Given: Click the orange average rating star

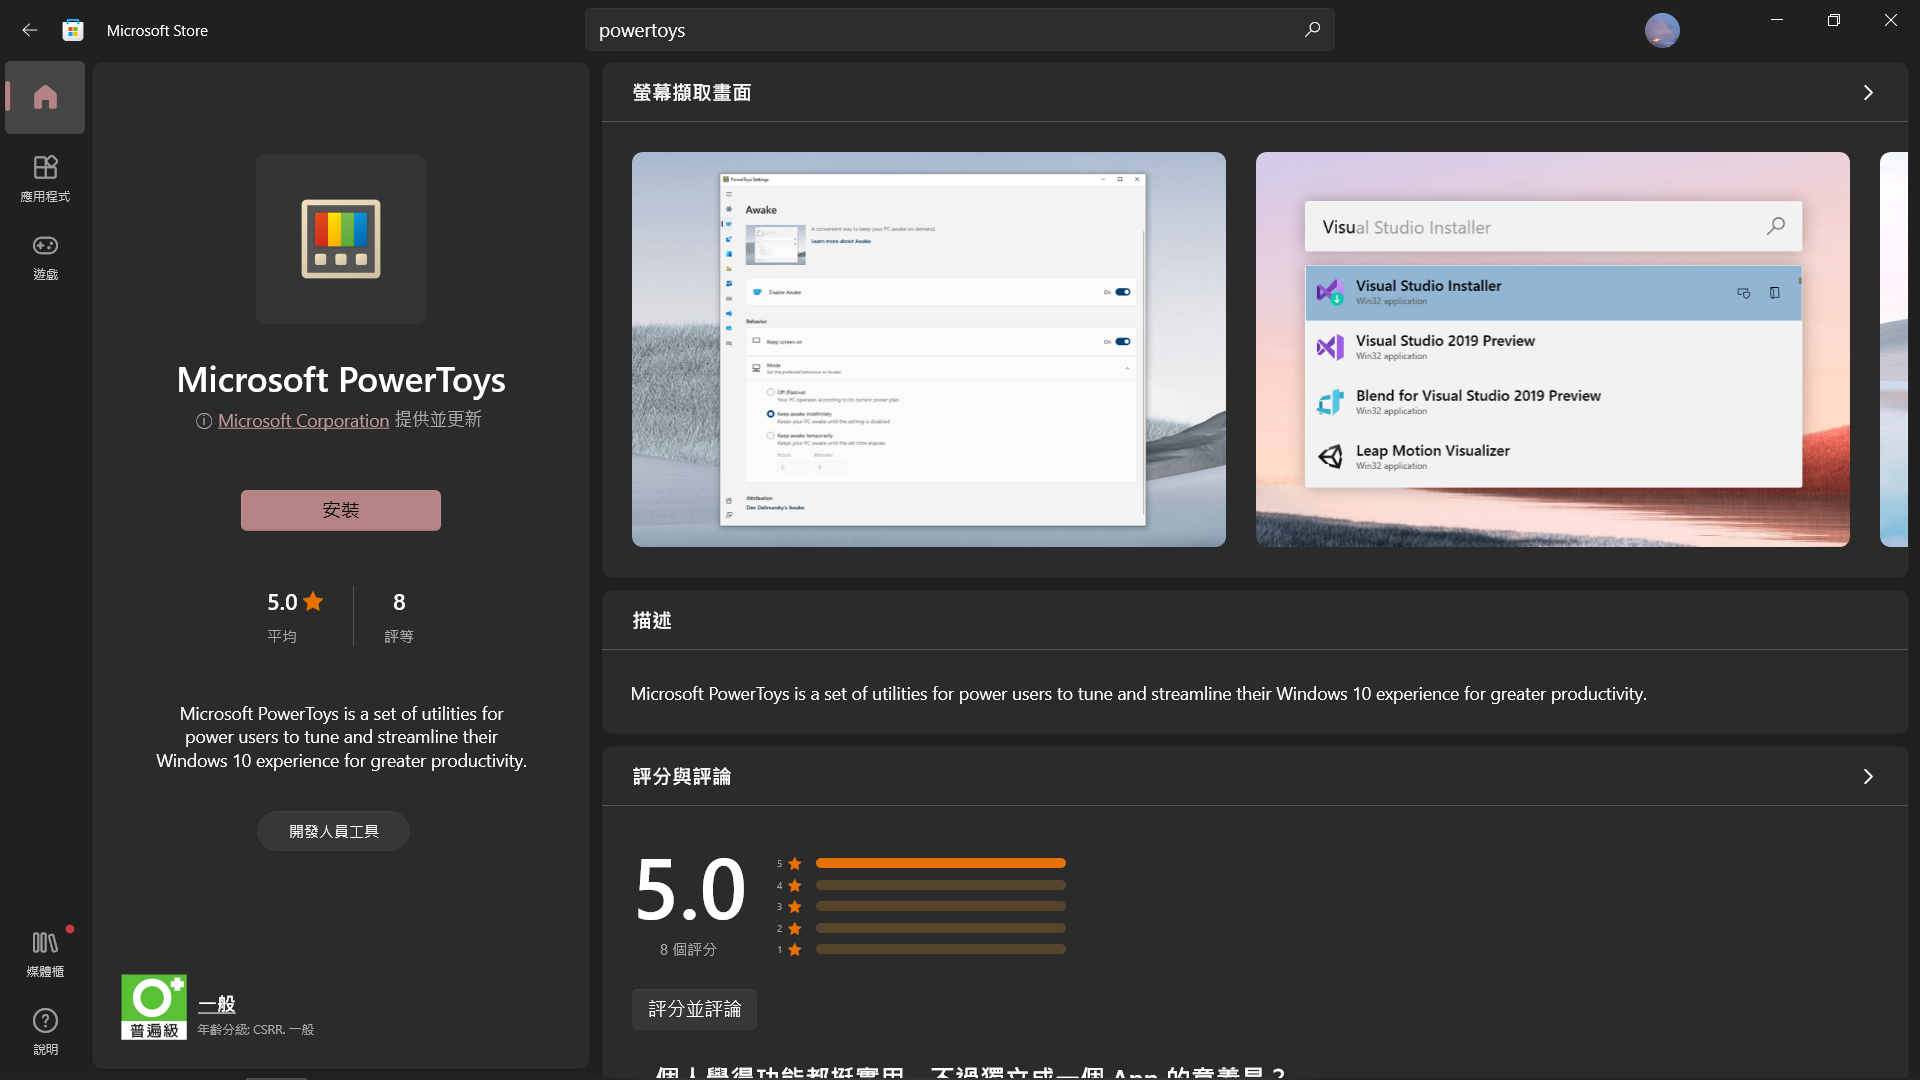Looking at the screenshot, I should tap(313, 601).
